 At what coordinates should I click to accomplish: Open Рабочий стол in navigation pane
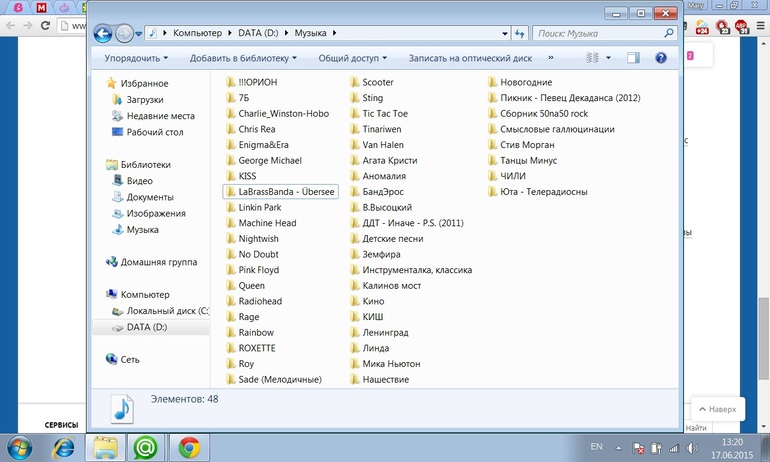pyautogui.click(x=155, y=132)
